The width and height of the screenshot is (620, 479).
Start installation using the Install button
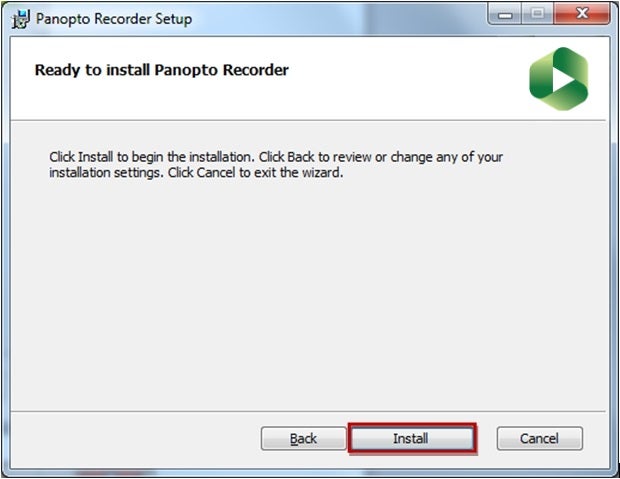[412, 438]
